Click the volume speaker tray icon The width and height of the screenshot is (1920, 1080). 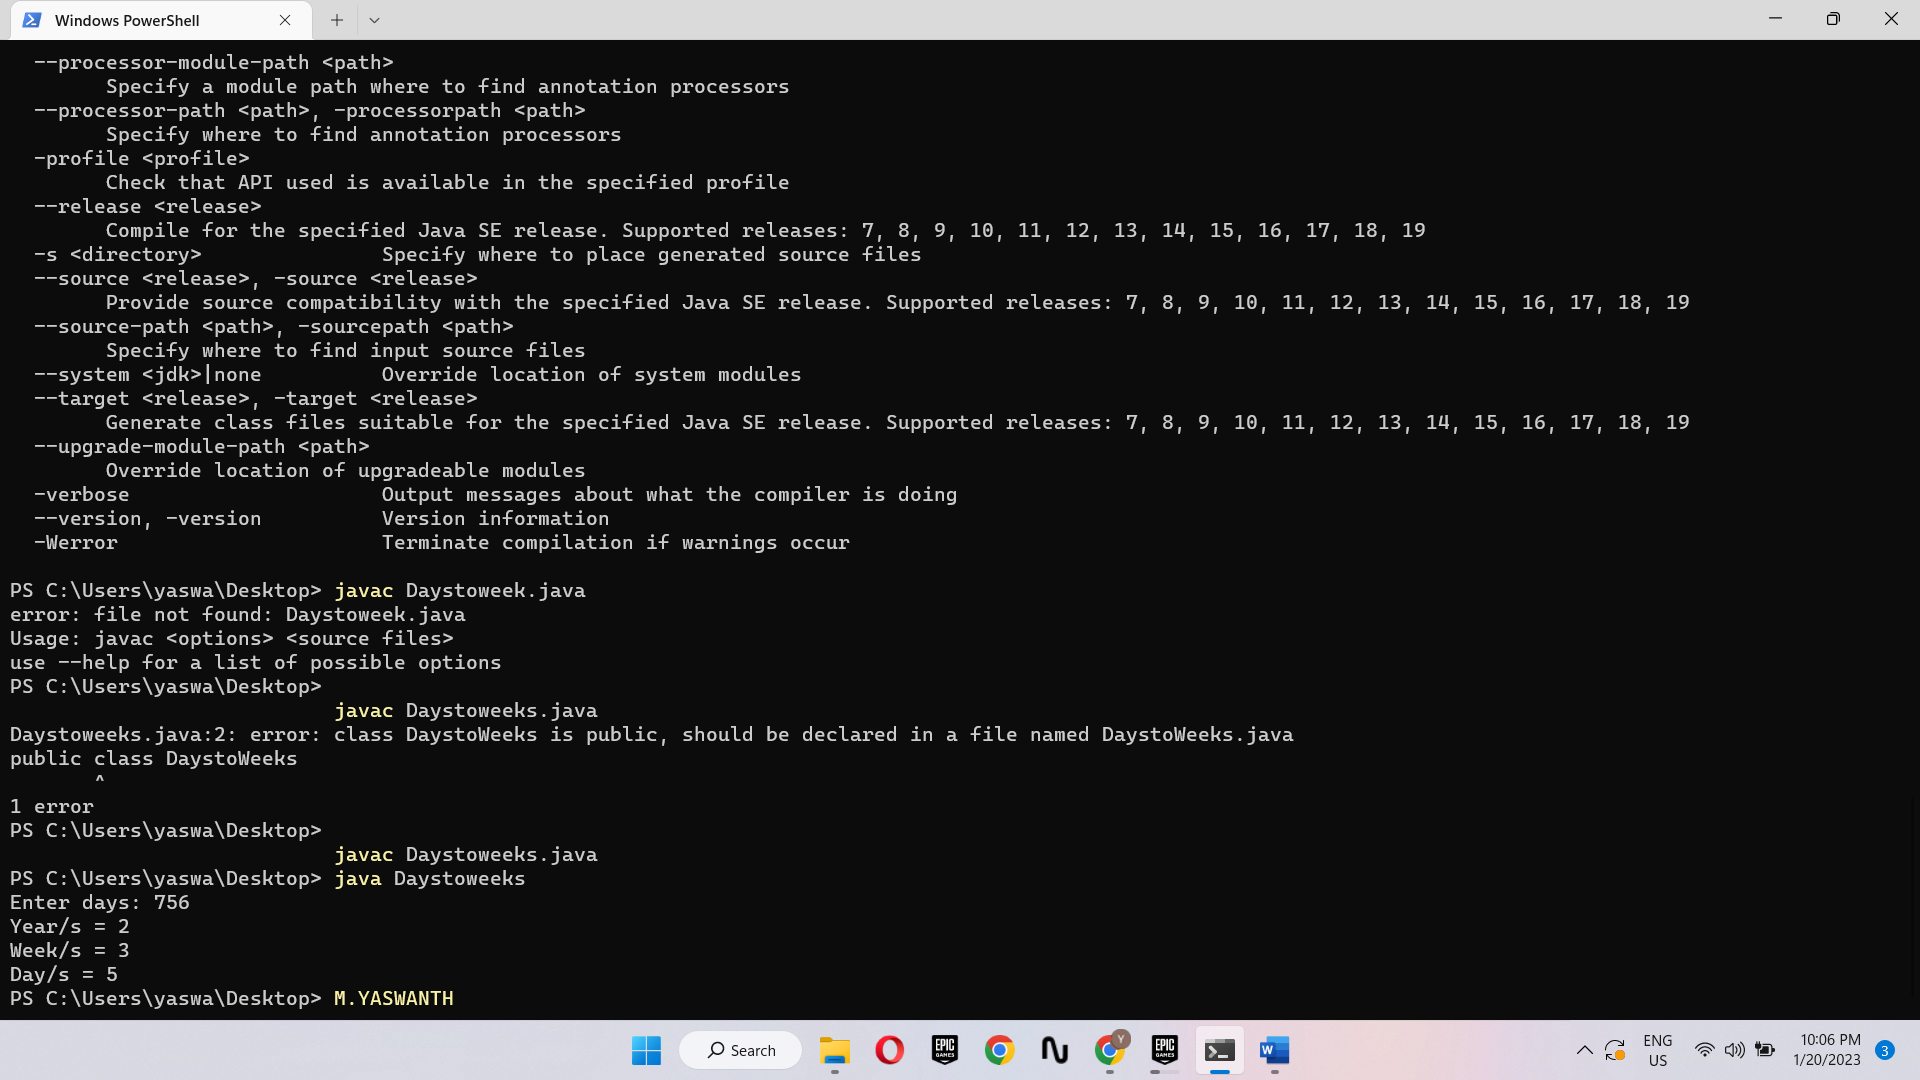1733,1050
